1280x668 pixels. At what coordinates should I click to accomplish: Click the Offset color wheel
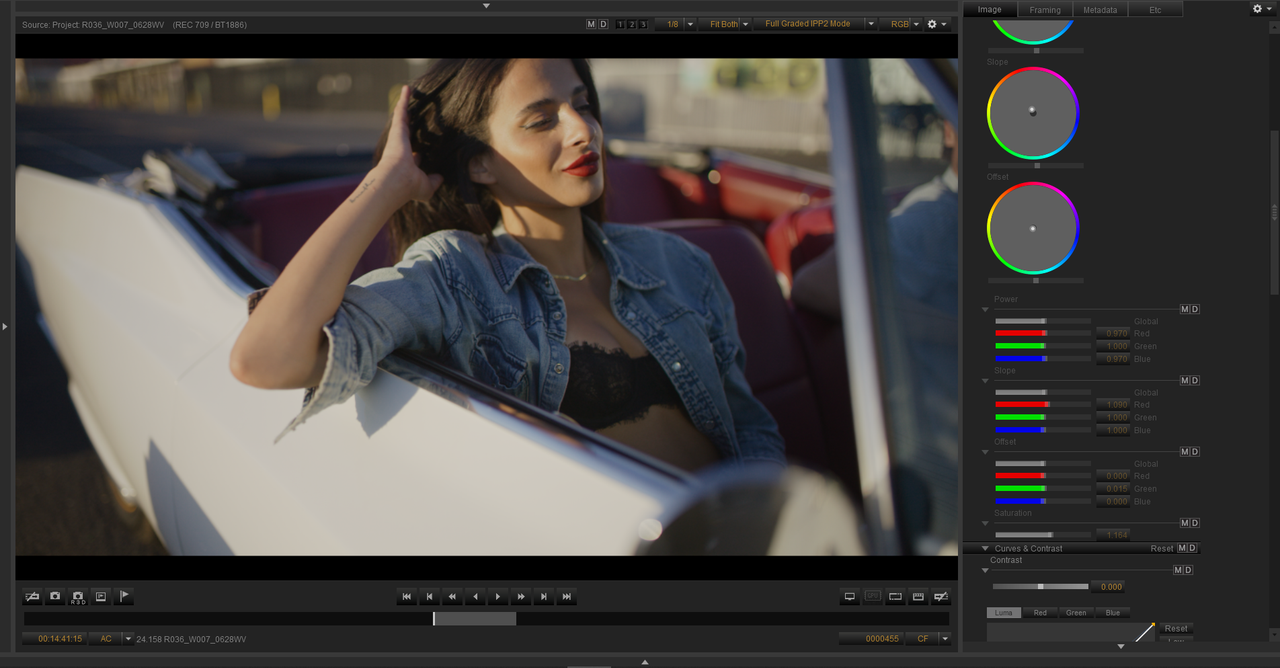point(1033,228)
